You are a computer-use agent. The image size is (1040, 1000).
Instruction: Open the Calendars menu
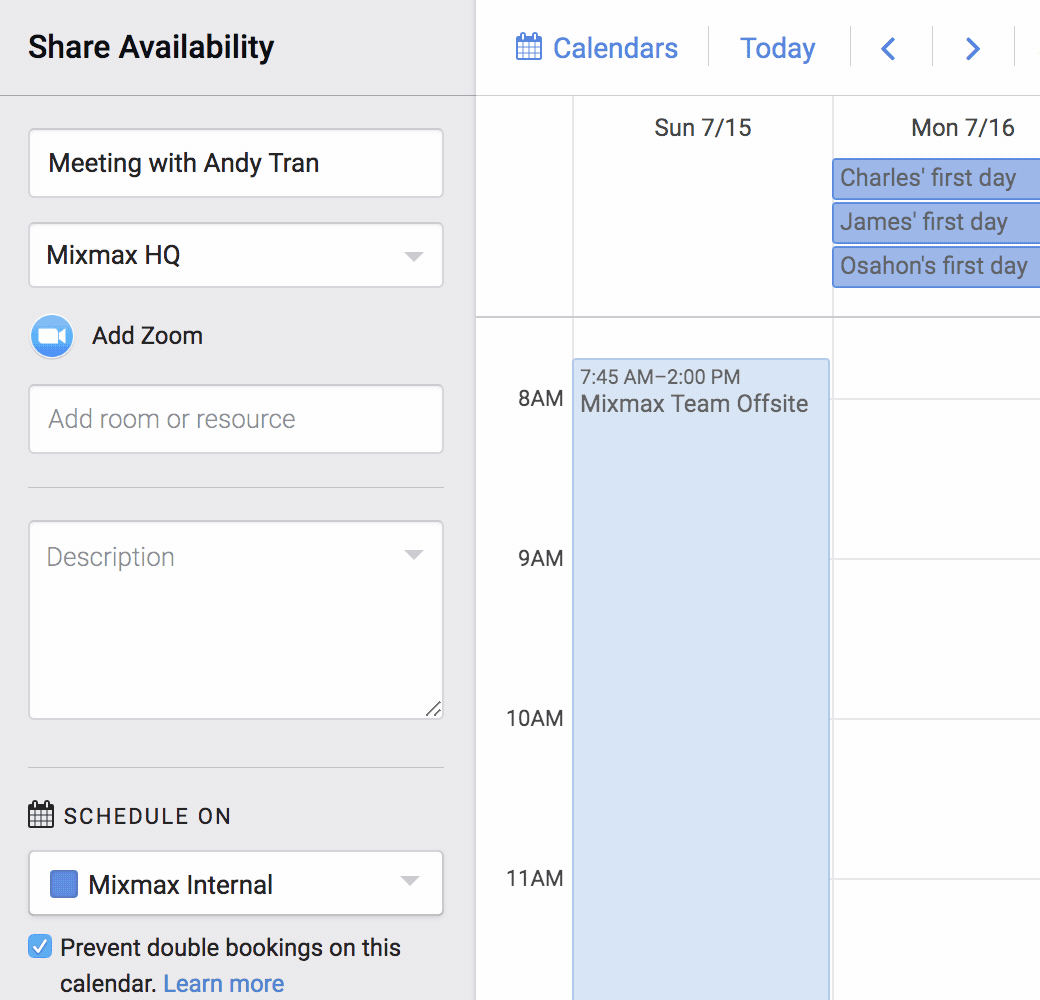click(x=597, y=48)
